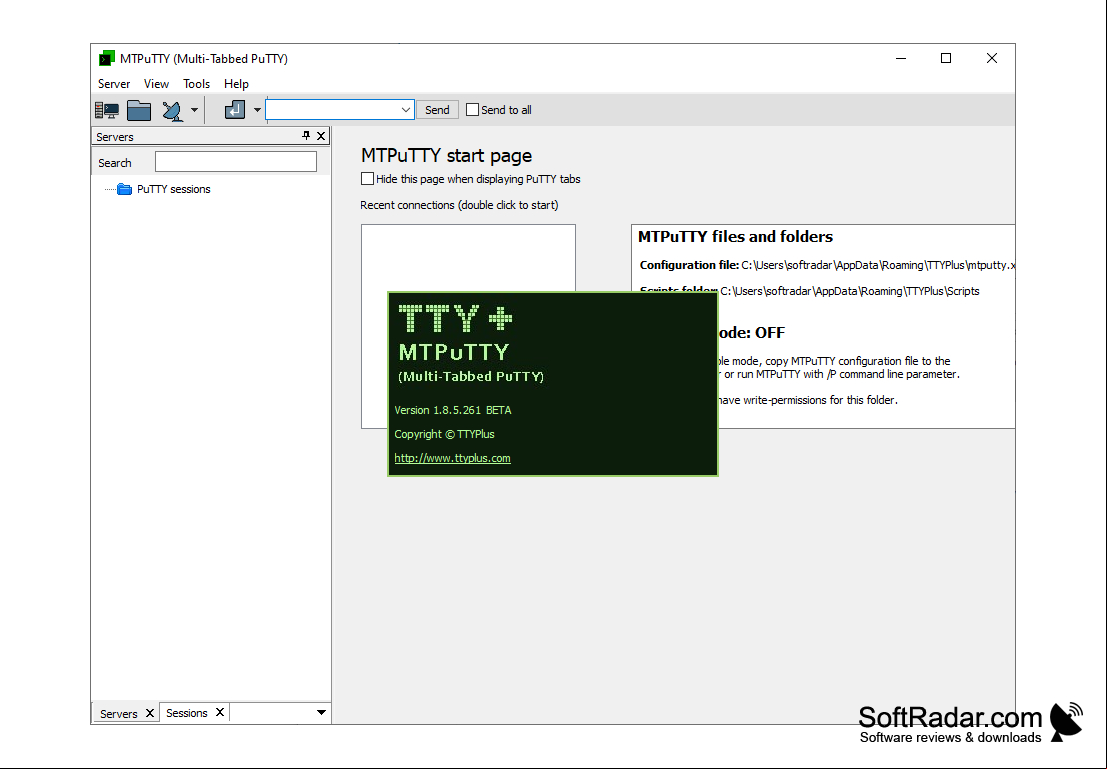The width and height of the screenshot is (1107, 769).
Task: Check Hide this page when displaying PuTTY tabs
Action: (367, 179)
